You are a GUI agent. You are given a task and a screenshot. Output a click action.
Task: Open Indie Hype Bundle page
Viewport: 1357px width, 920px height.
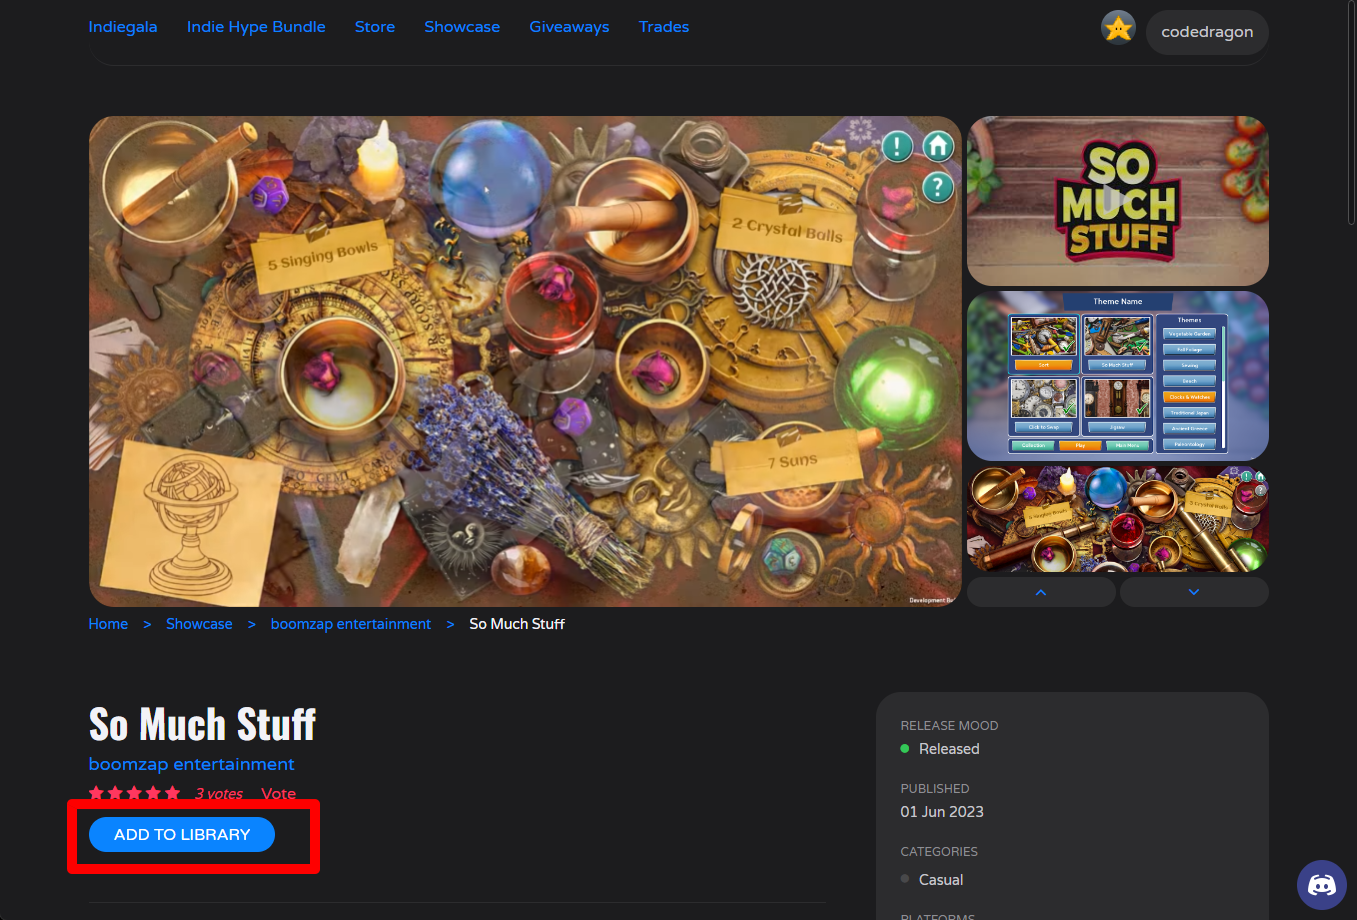pyautogui.click(x=256, y=27)
